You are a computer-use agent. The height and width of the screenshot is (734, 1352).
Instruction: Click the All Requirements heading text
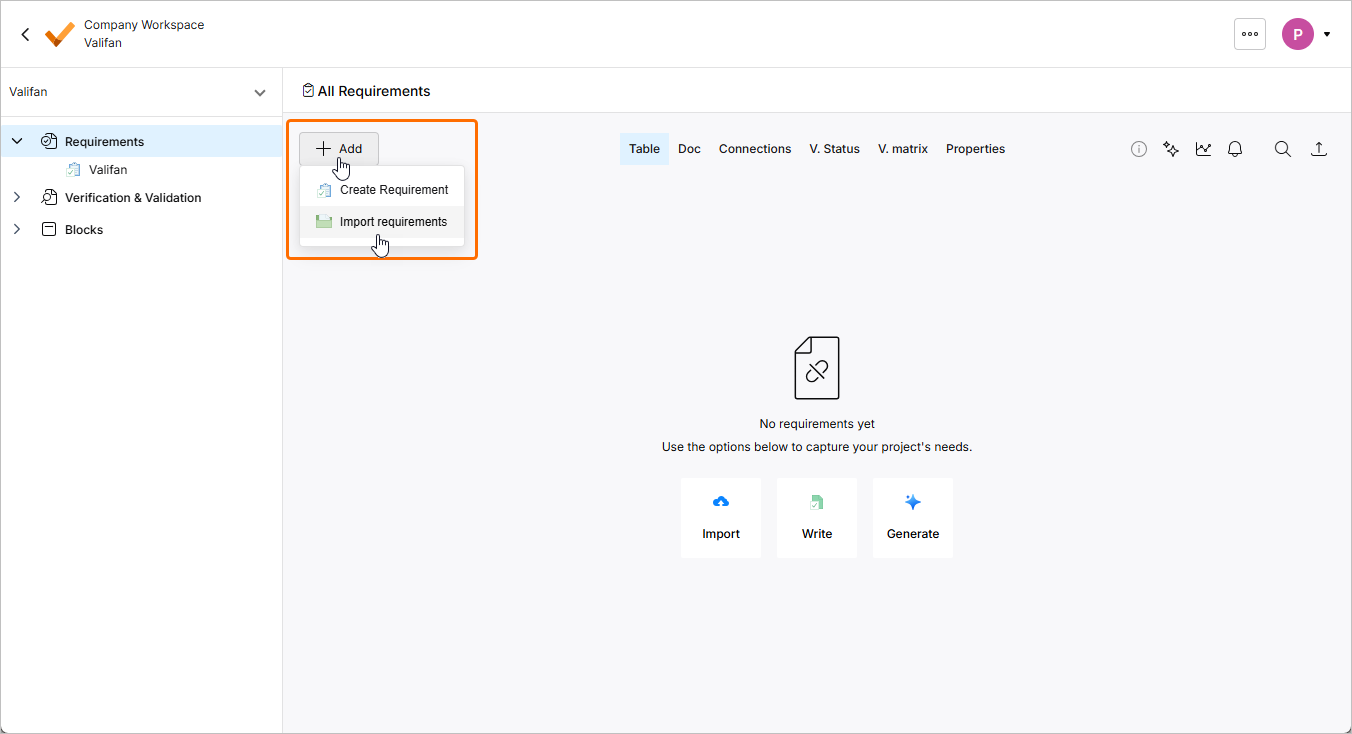(x=374, y=91)
